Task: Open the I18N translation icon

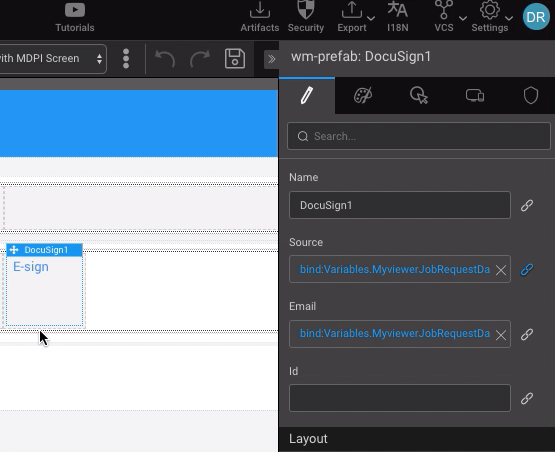Action: (x=398, y=10)
